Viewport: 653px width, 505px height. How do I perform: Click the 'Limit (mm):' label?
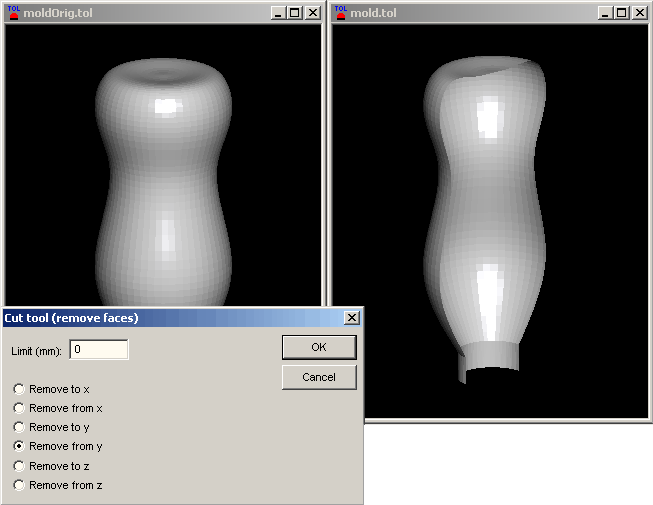pyautogui.click(x=36, y=351)
